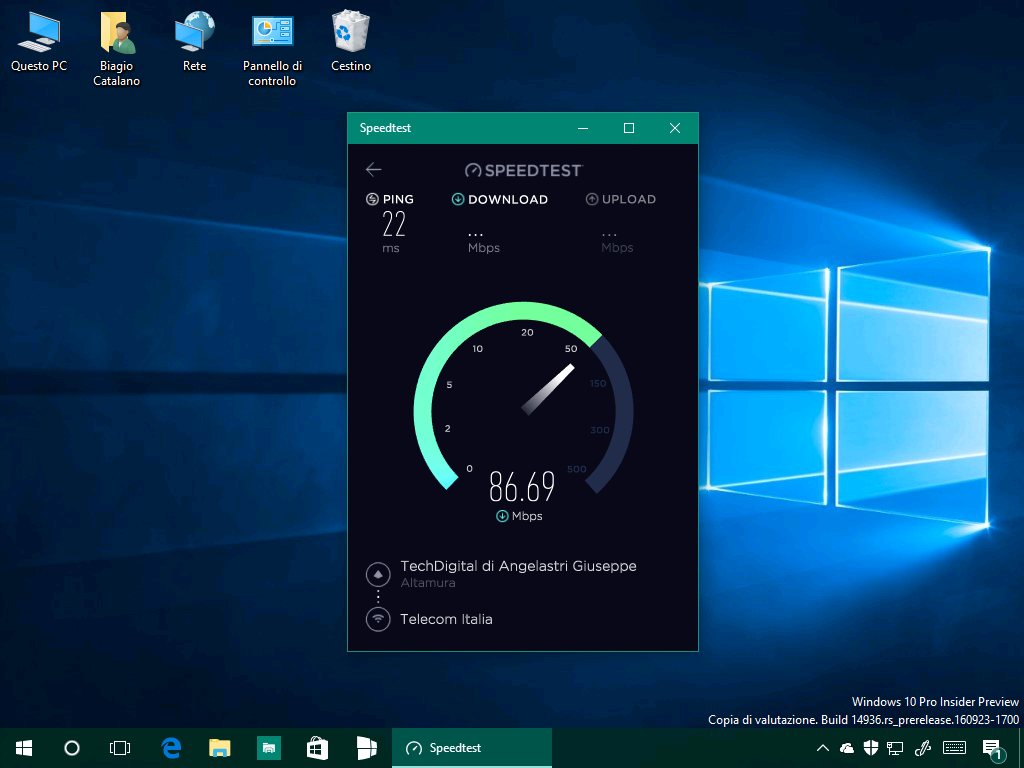Open the Cestino recycle bin

tap(351, 42)
